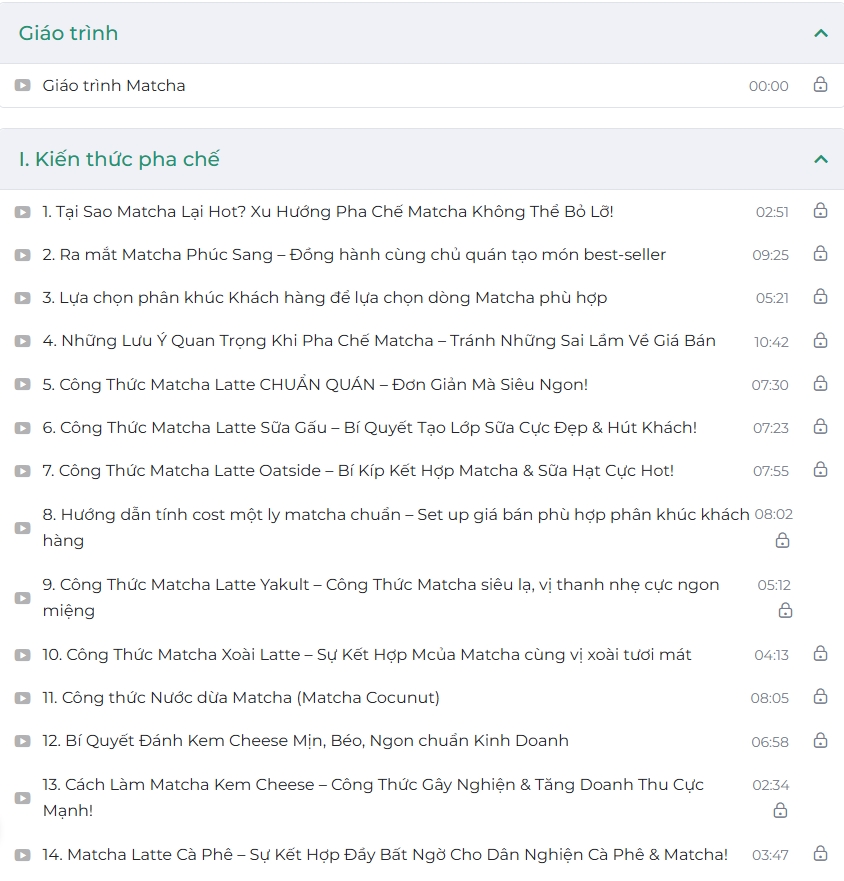
Task: Collapse the I. Kiến thức pha chế section
Action: [819, 158]
